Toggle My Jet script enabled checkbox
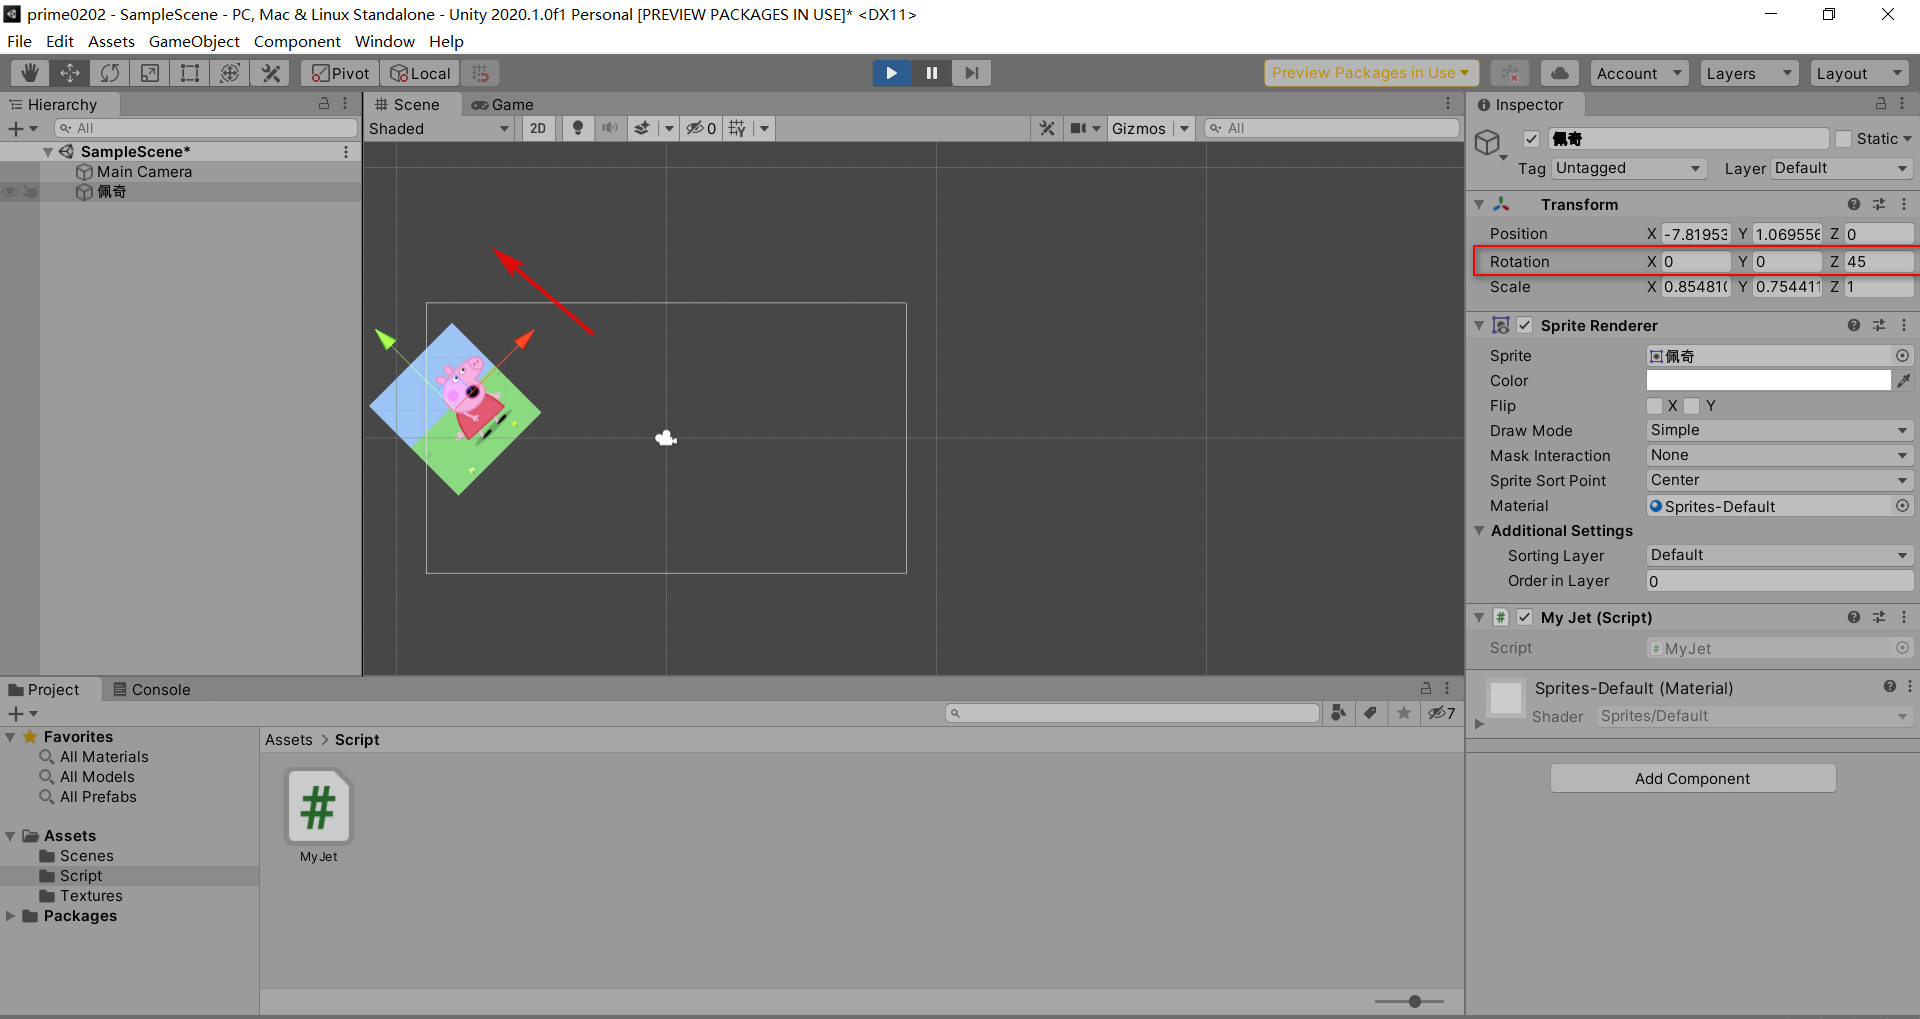The image size is (1920, 1019). click(1524, 617)
